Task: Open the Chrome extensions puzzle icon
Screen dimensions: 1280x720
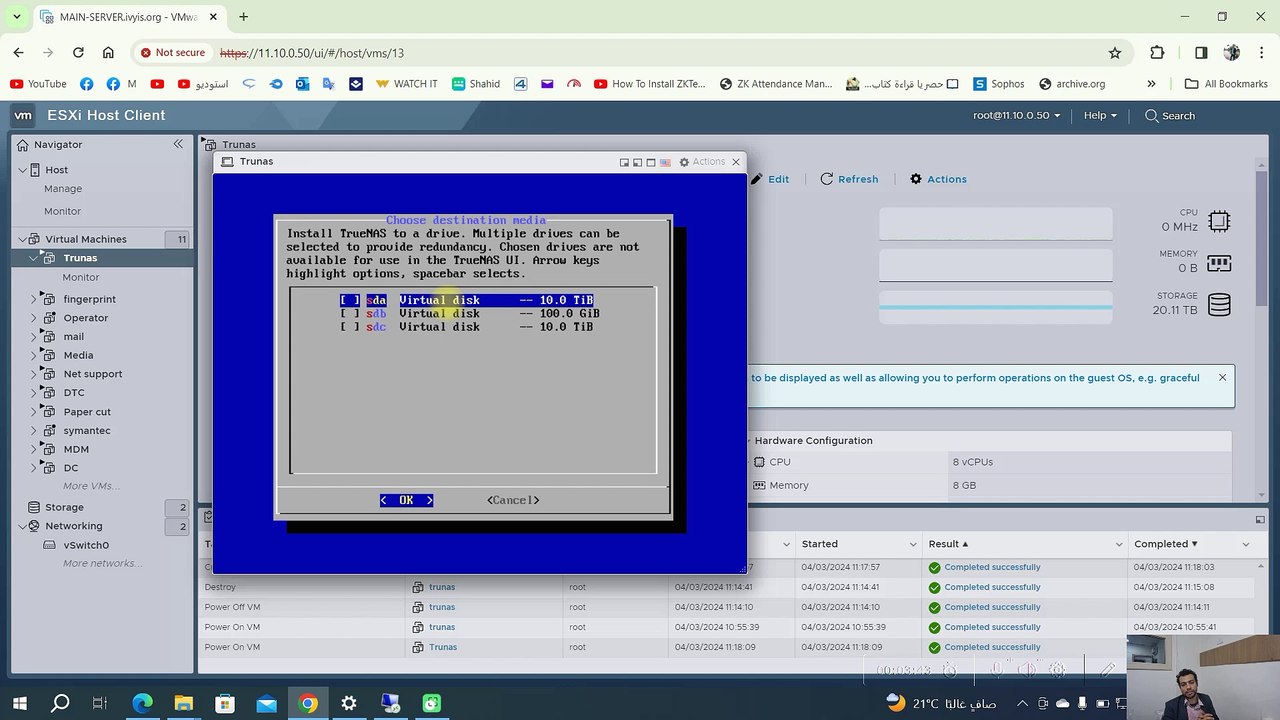Action: click(x=1157, y=53)
